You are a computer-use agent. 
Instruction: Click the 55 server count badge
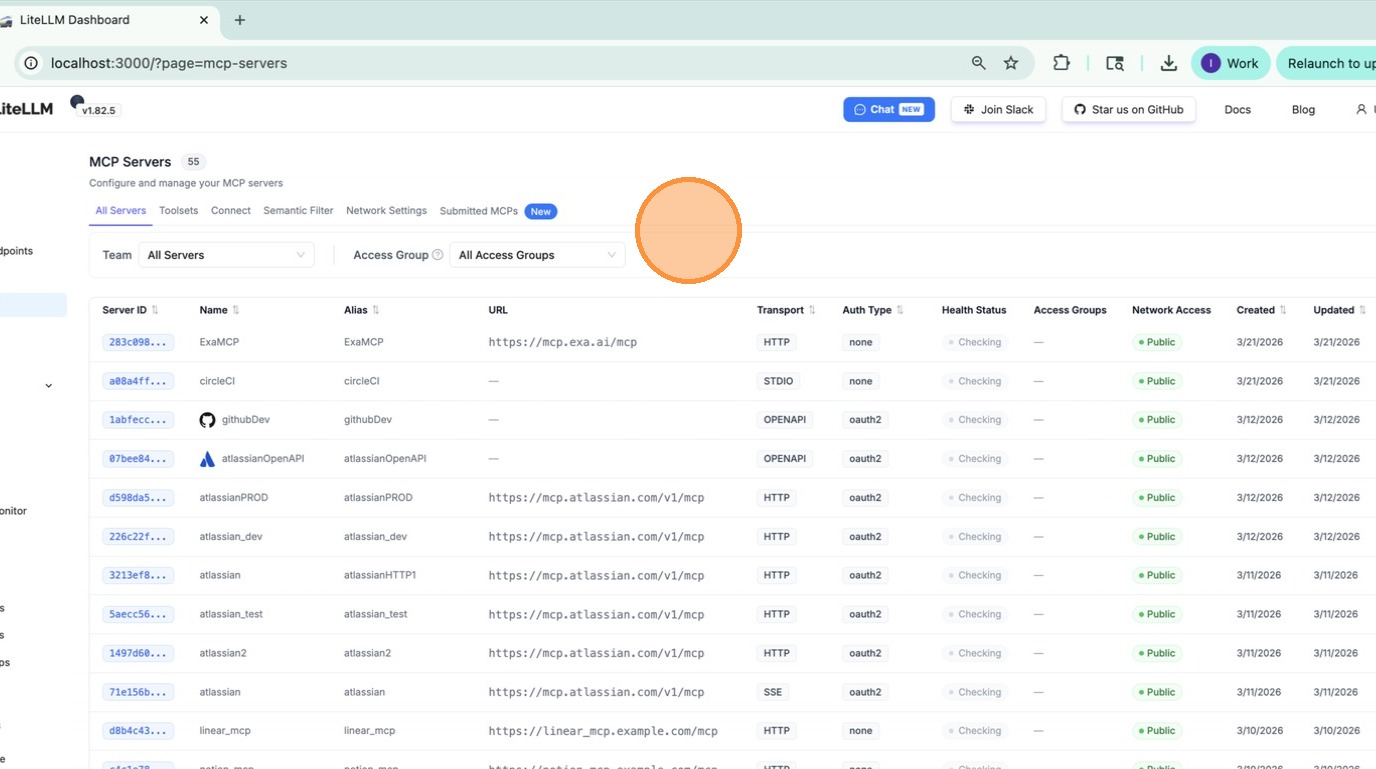click(x=194, y=162)
